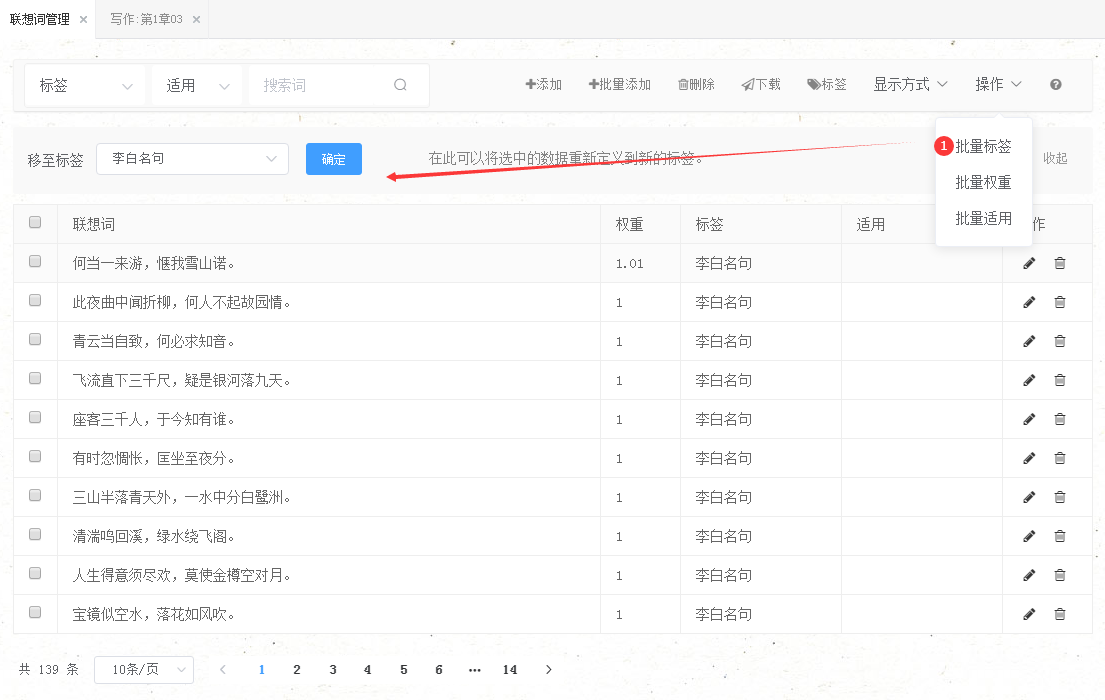Check the row 青云当自致，何必求知音。
1105x700 pixels.
click(x=35, y=339)
